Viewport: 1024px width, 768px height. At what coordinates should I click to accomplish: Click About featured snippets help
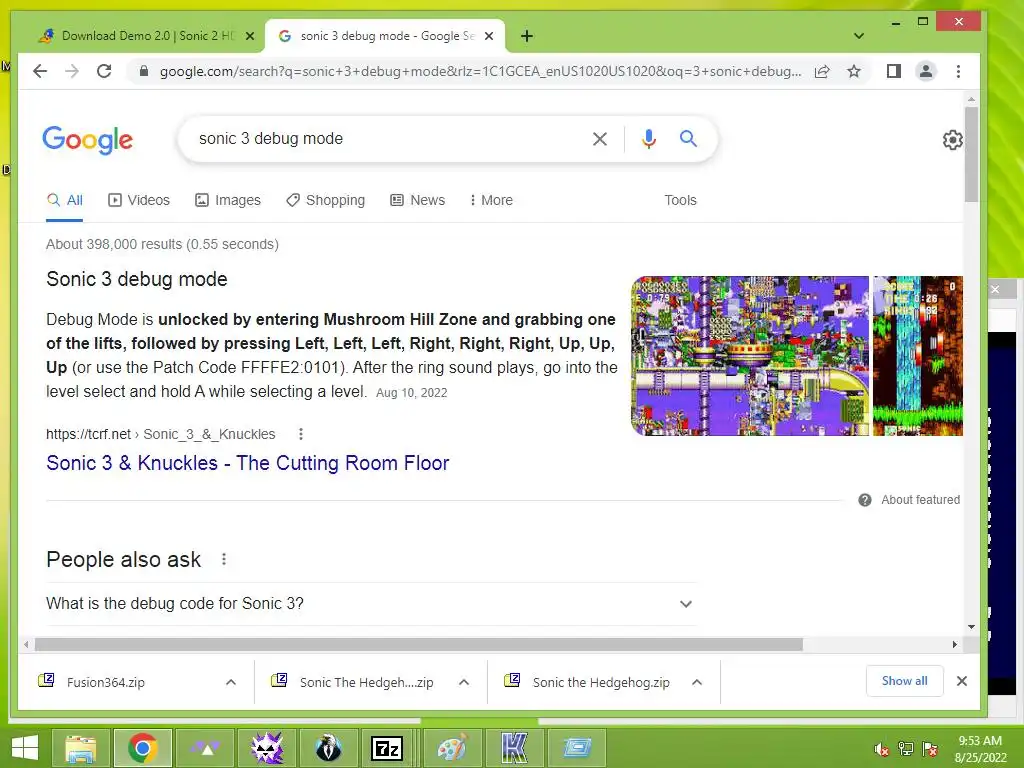coord(909,500)
